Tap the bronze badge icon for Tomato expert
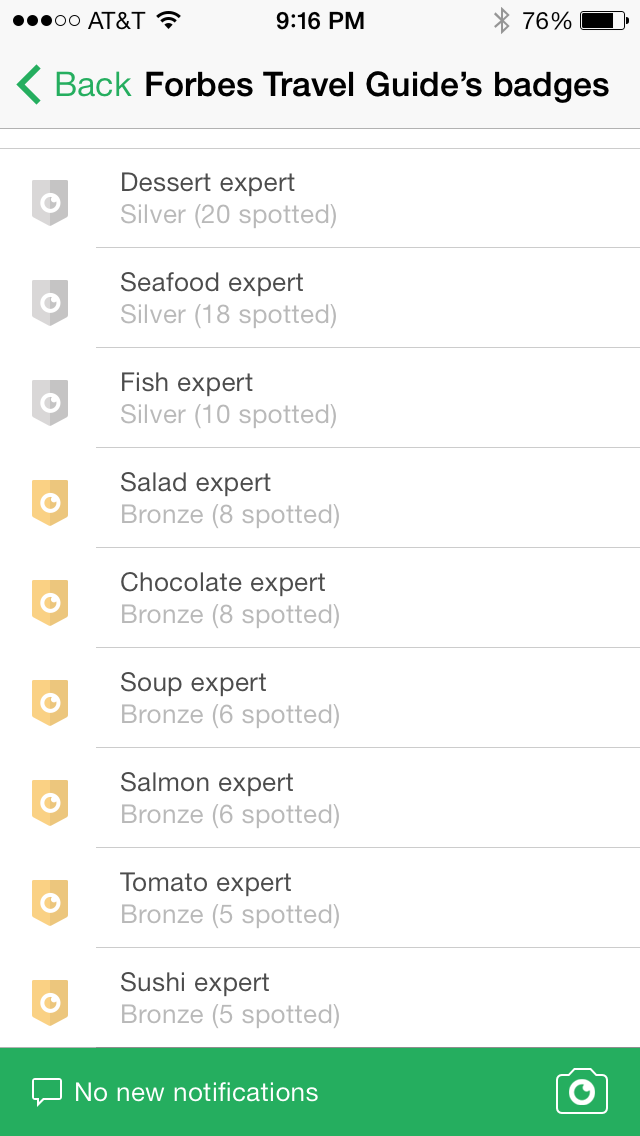Viewport: 640px width, 1136px height. [x=50, y=902]
